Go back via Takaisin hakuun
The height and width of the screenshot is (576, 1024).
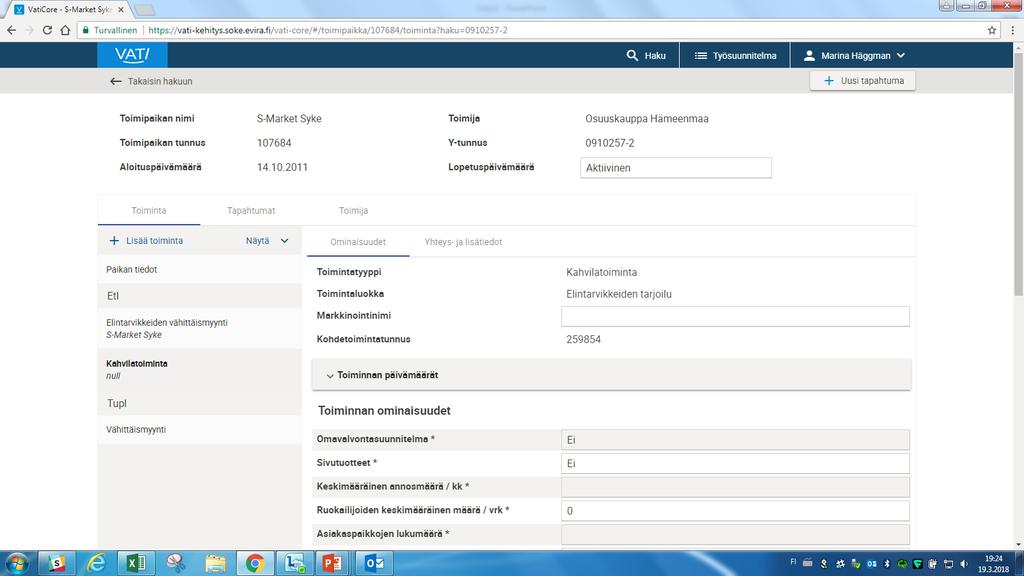[x=152, y=82]
